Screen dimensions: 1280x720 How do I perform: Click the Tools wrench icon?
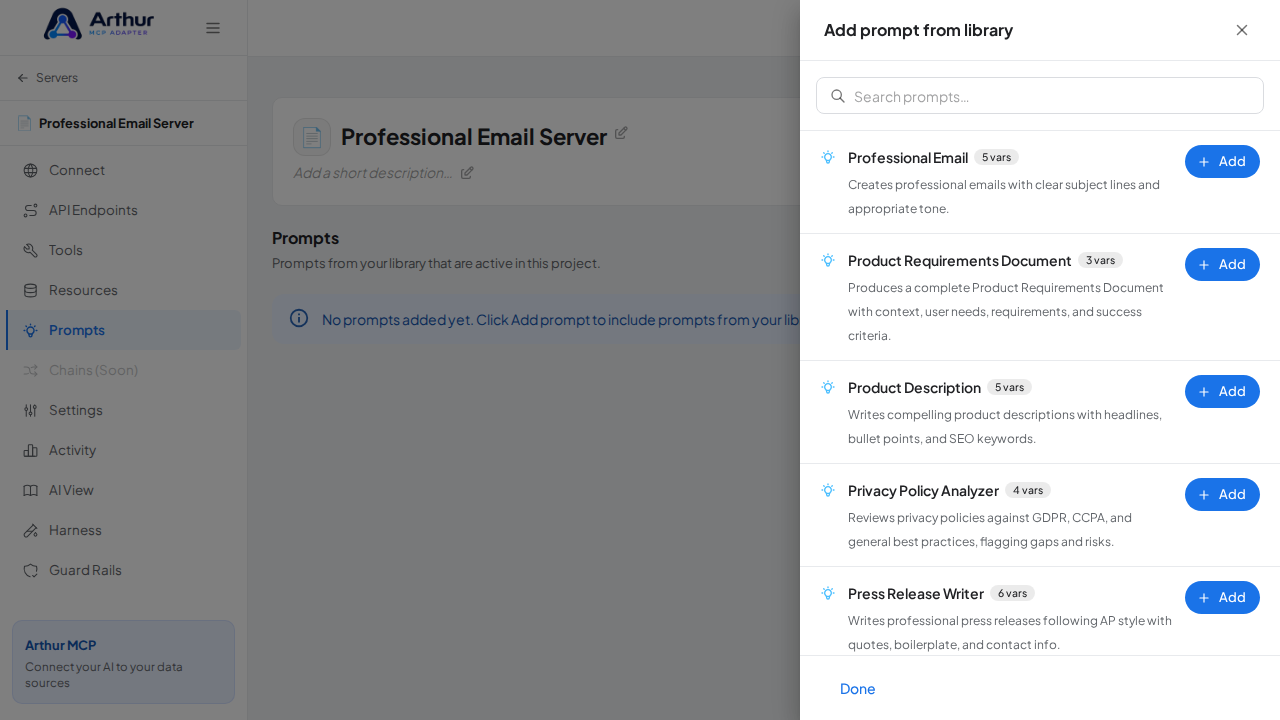pos(31,250)
